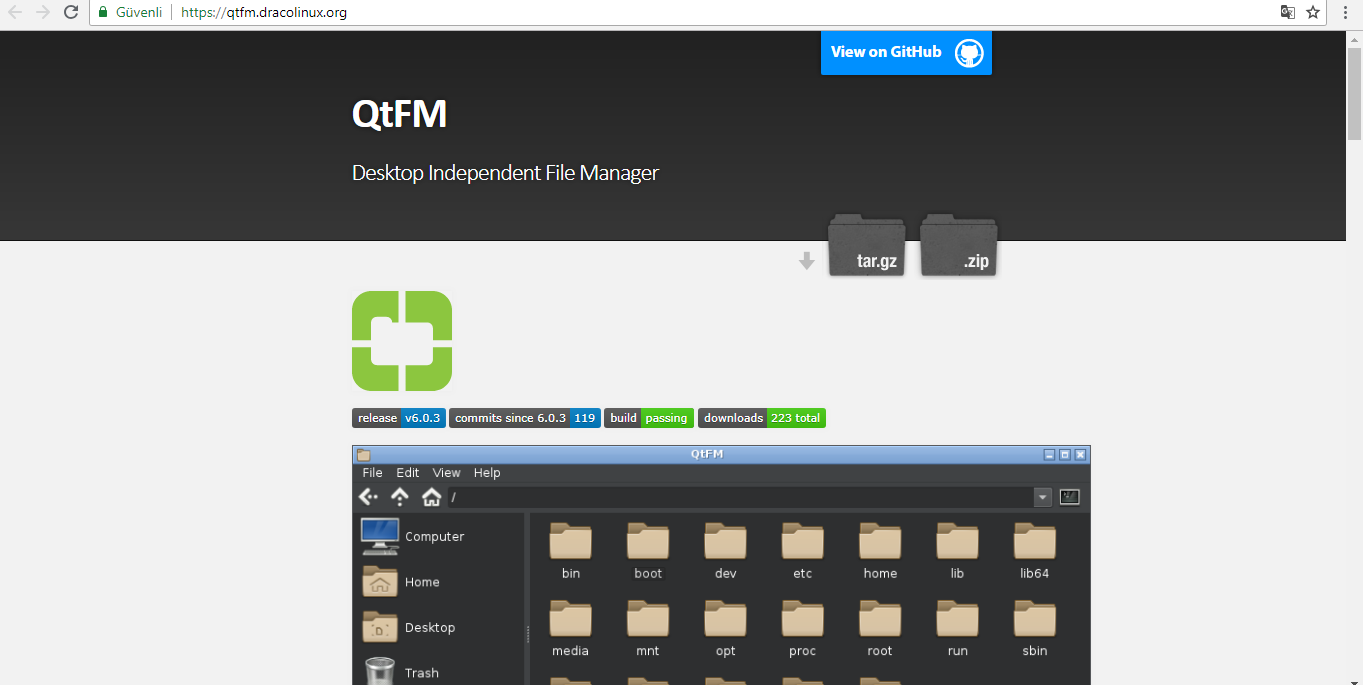Open the boot folder
The height and width of the screenshot is (685, 1363).
pos(648,551)
